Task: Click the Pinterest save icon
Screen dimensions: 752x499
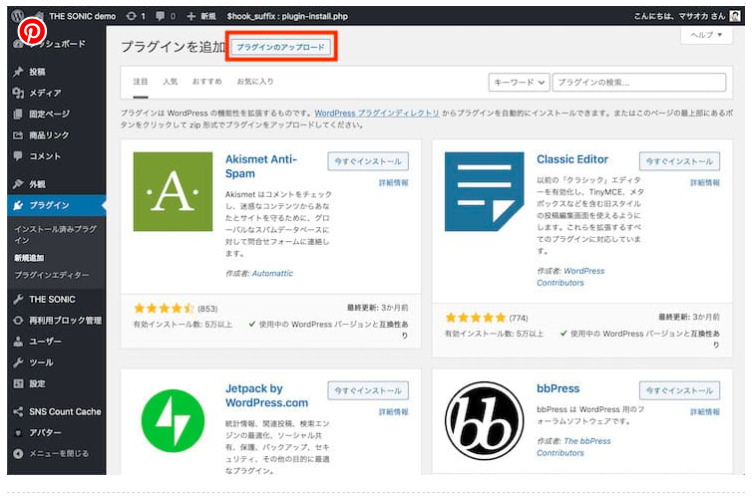Action: [x=32, y=30]
